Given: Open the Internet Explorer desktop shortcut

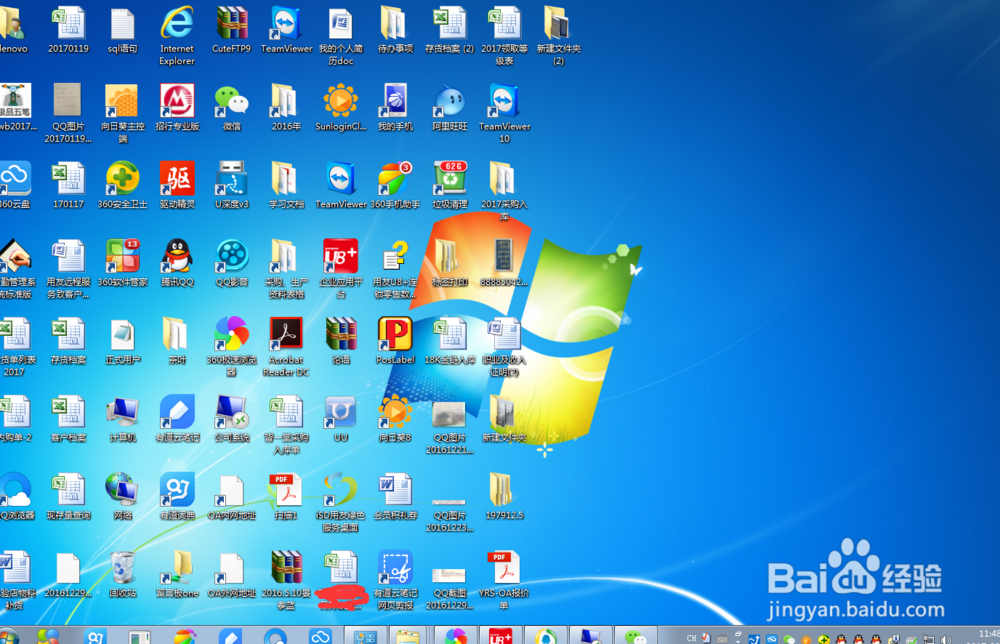Looking at the screenshot, I should click(177, 36).
